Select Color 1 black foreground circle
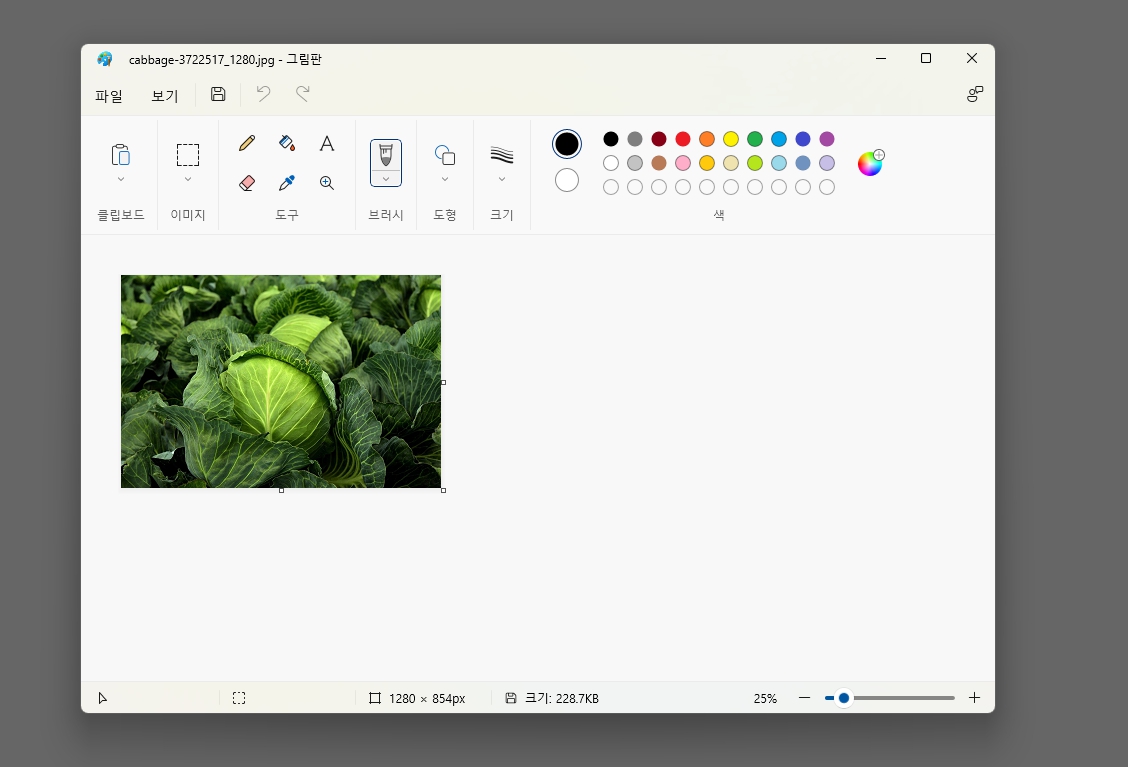The image size is (1128, 767). pyautogui.click(x=567, y=144)
